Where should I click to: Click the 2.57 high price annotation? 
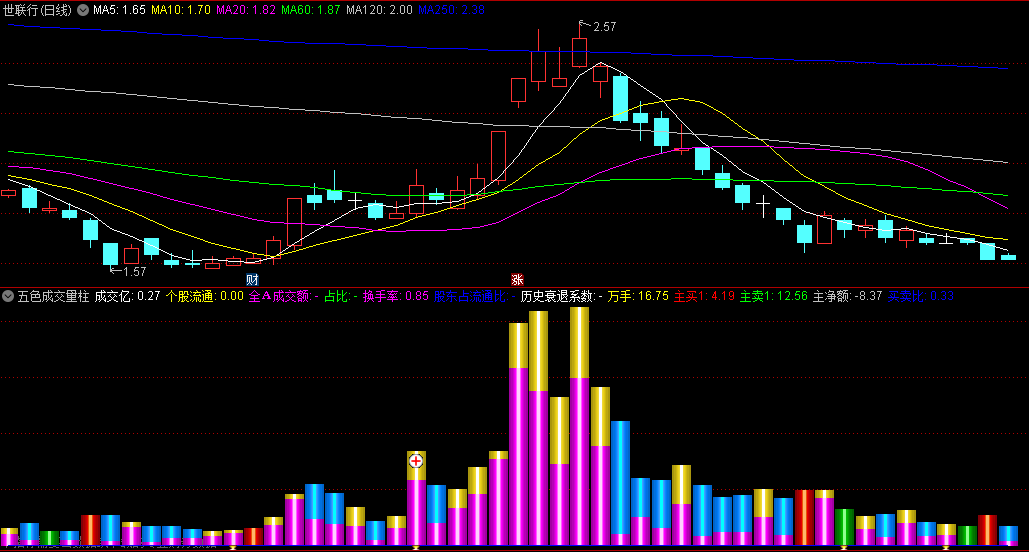point(604,27)
